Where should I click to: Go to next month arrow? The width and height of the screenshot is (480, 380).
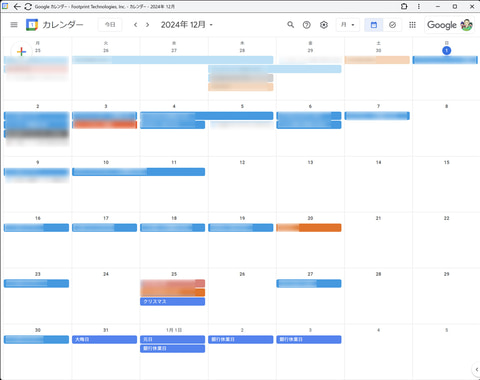coord(147,25)
